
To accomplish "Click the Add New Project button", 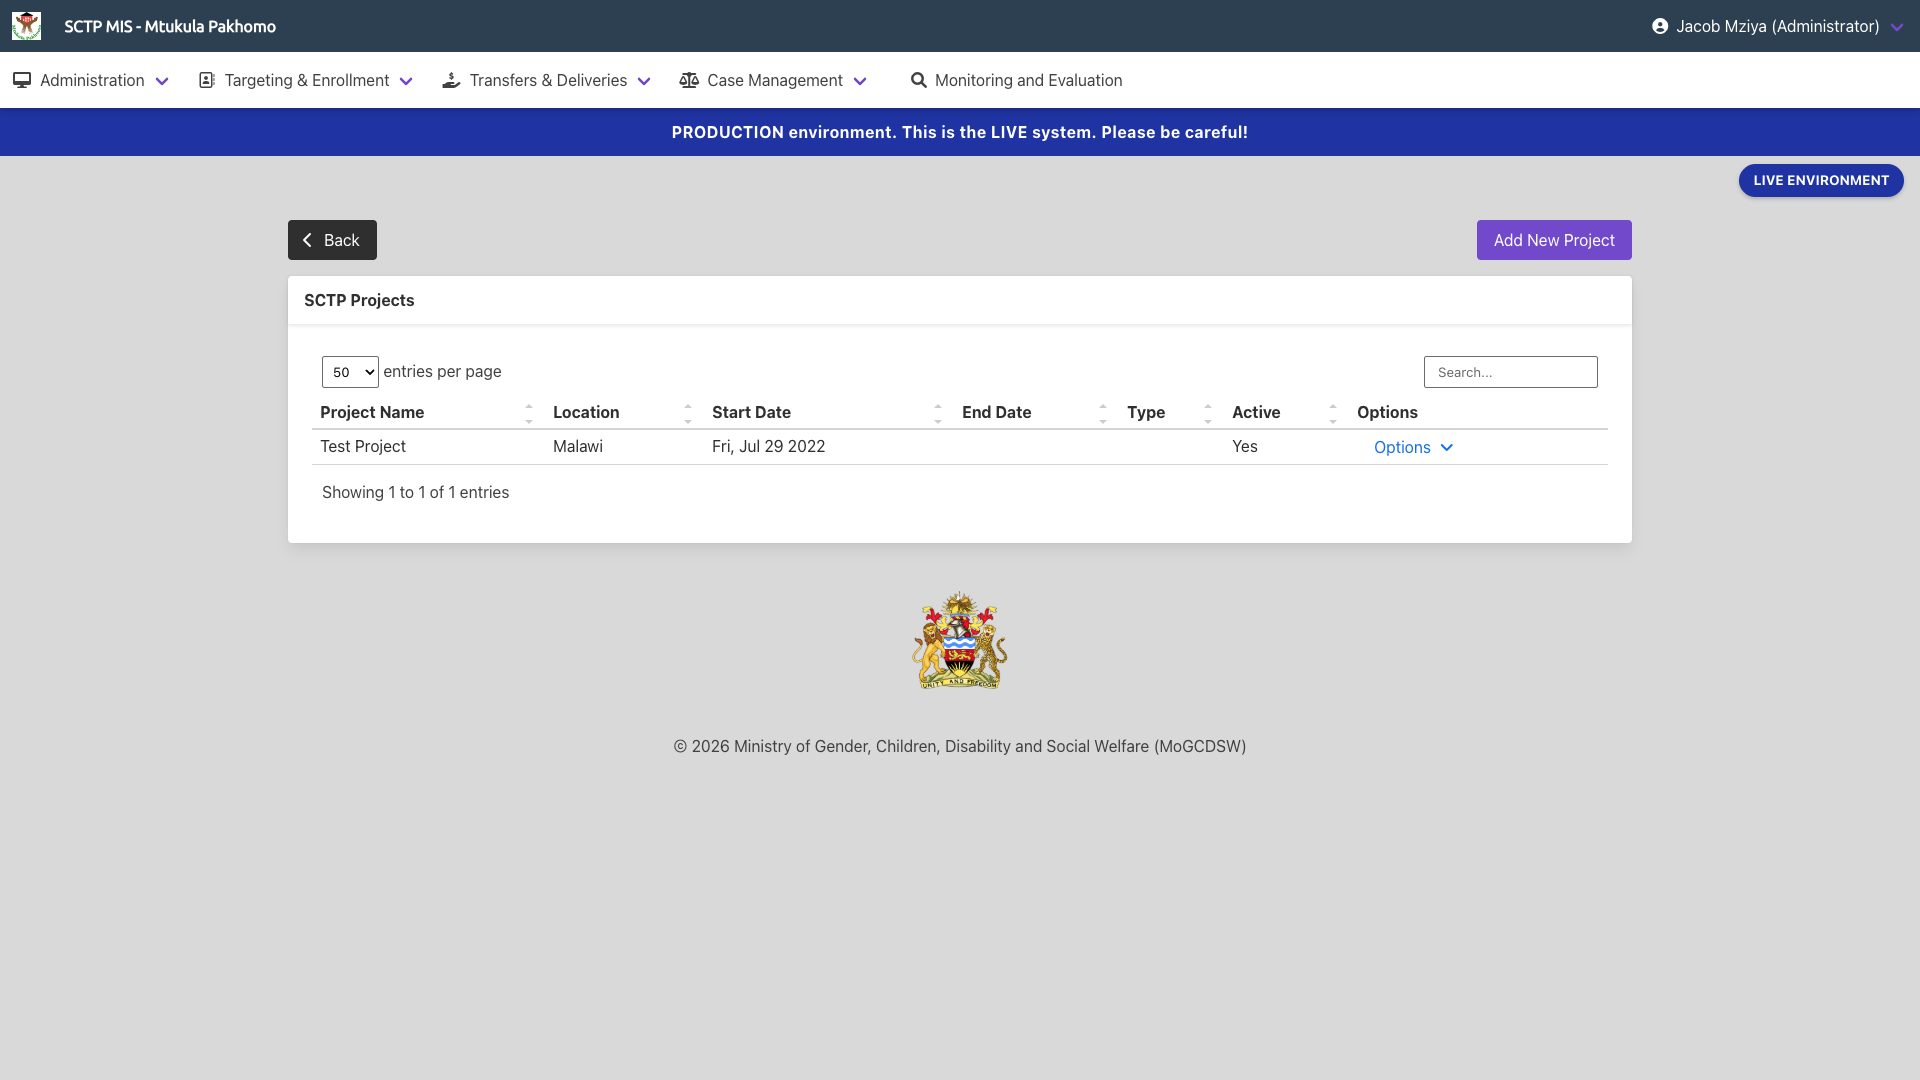I will [1554, 240].
